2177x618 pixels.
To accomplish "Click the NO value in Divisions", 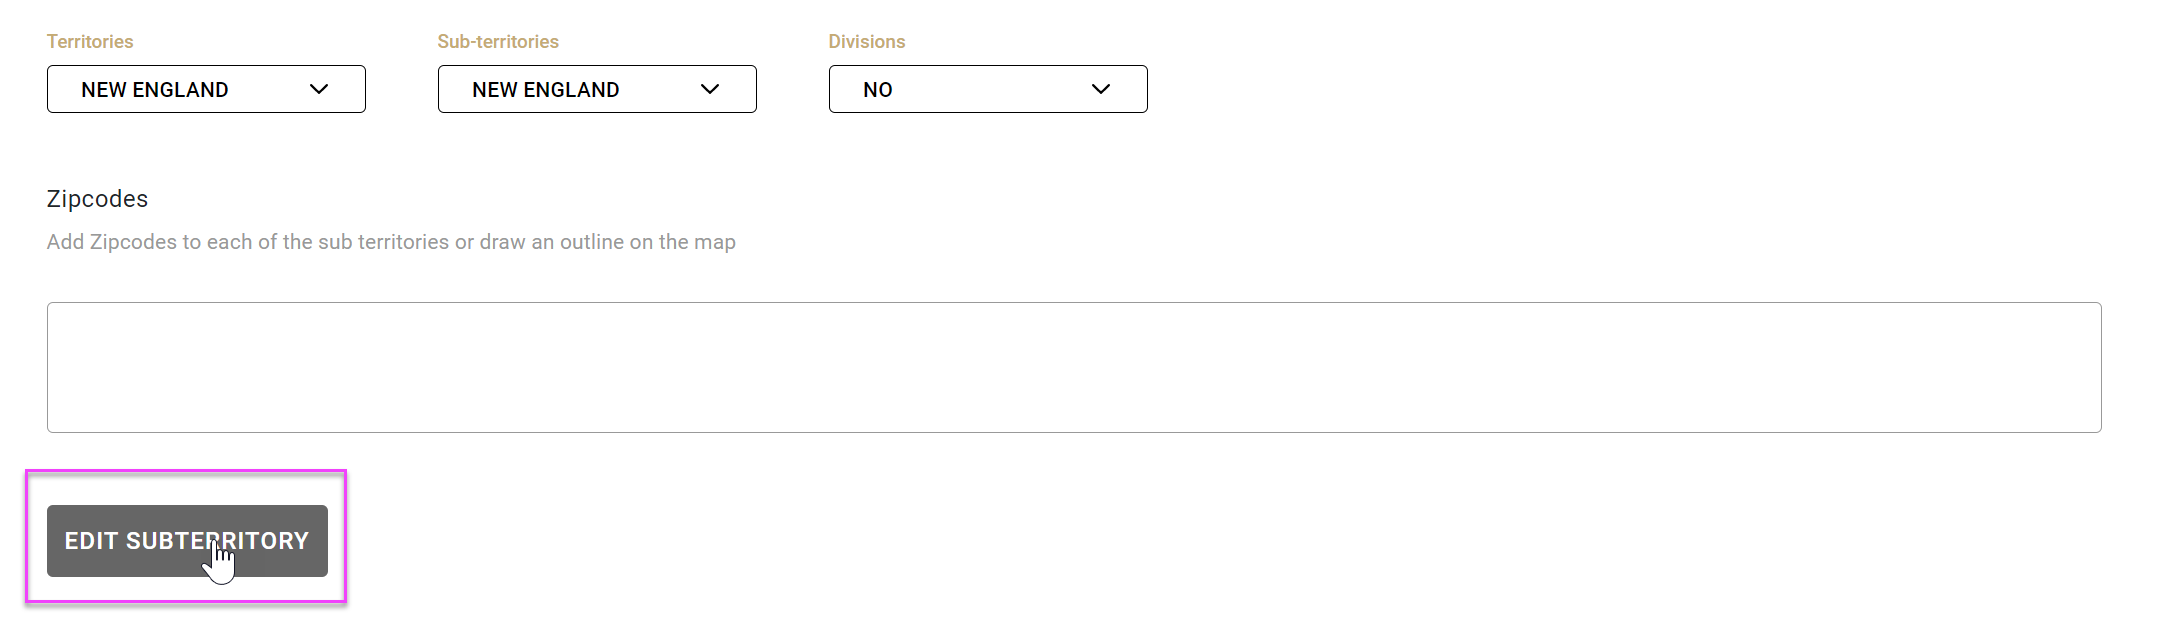I will [878, 90].
